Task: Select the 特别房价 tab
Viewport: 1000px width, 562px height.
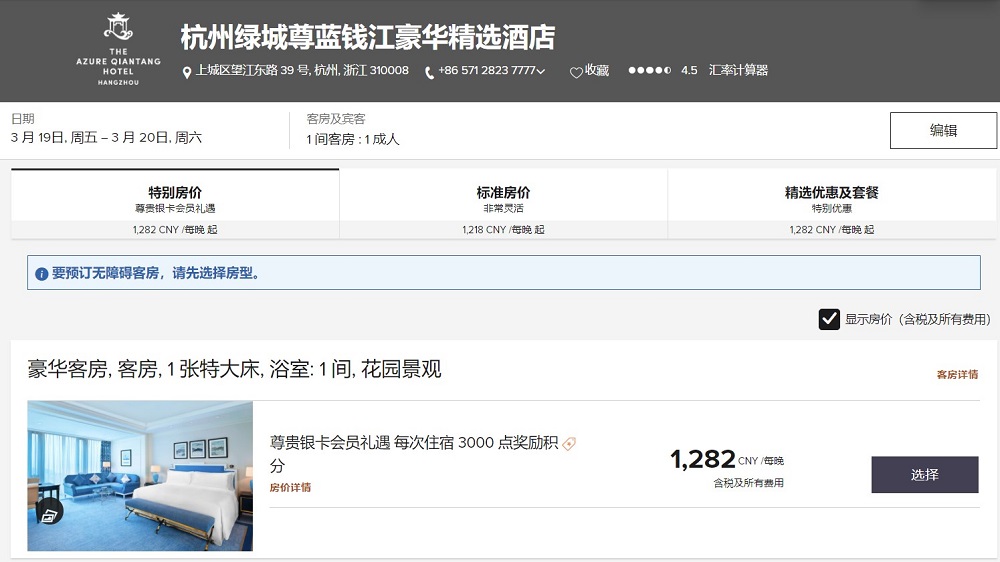Action: click(x=175, y=203)
